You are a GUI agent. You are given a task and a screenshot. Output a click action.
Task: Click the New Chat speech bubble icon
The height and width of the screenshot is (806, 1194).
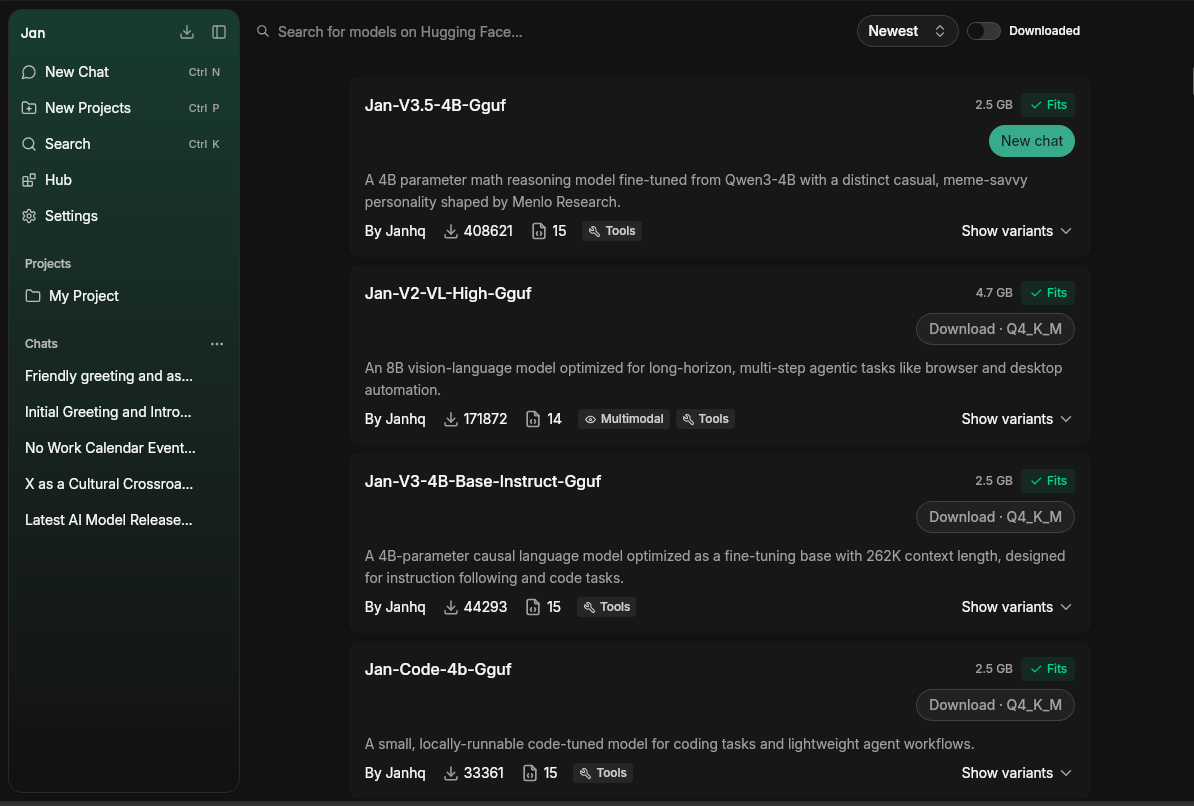pos(29,72)
